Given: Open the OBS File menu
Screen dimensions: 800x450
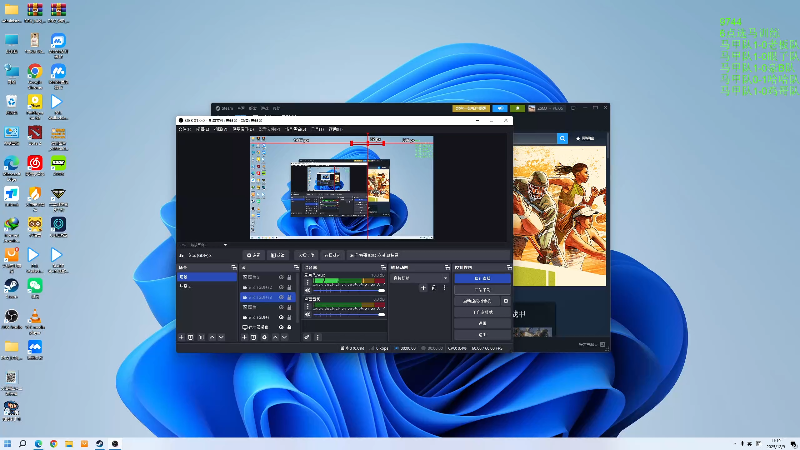Looking at the screenshot, I should pos(185,129).
